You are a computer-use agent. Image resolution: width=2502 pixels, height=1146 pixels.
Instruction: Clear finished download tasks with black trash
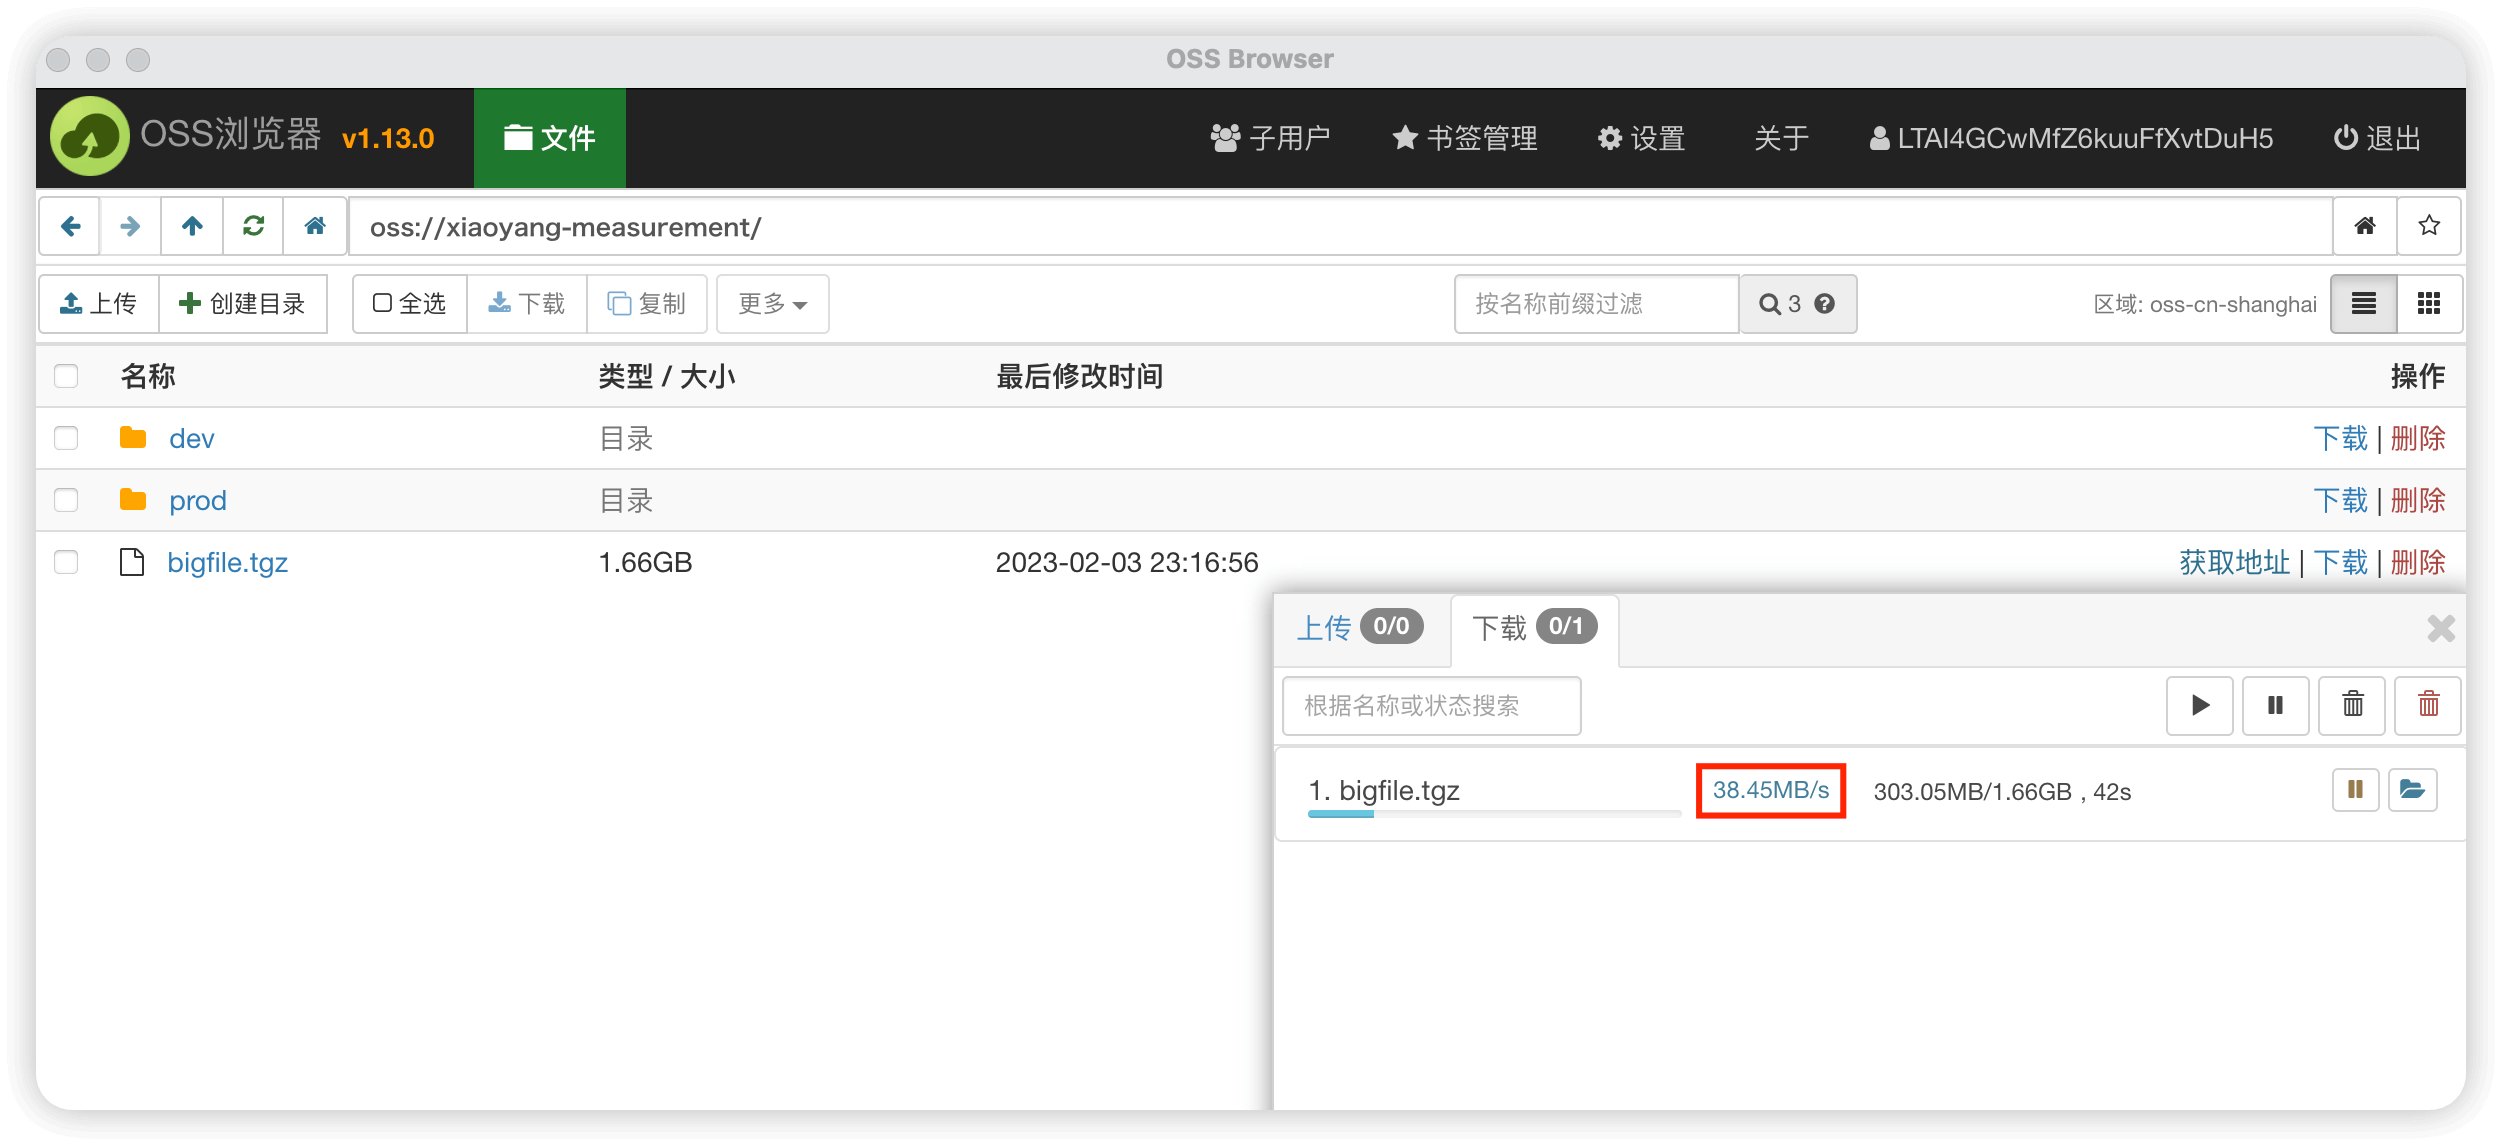click(x=2353, y=706)
